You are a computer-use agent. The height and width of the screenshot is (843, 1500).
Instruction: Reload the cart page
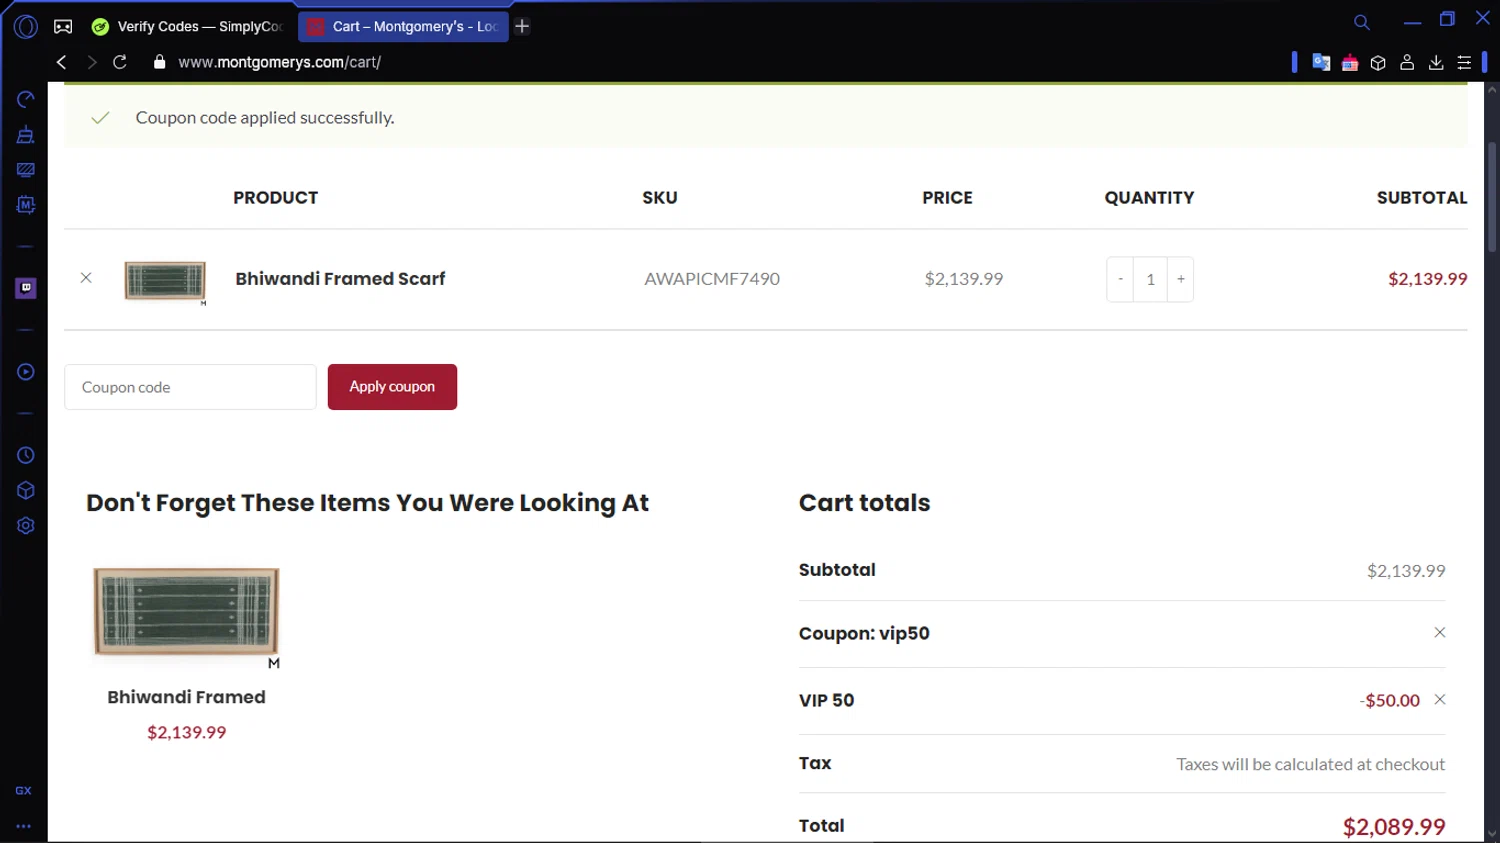(x=120, y=62)
